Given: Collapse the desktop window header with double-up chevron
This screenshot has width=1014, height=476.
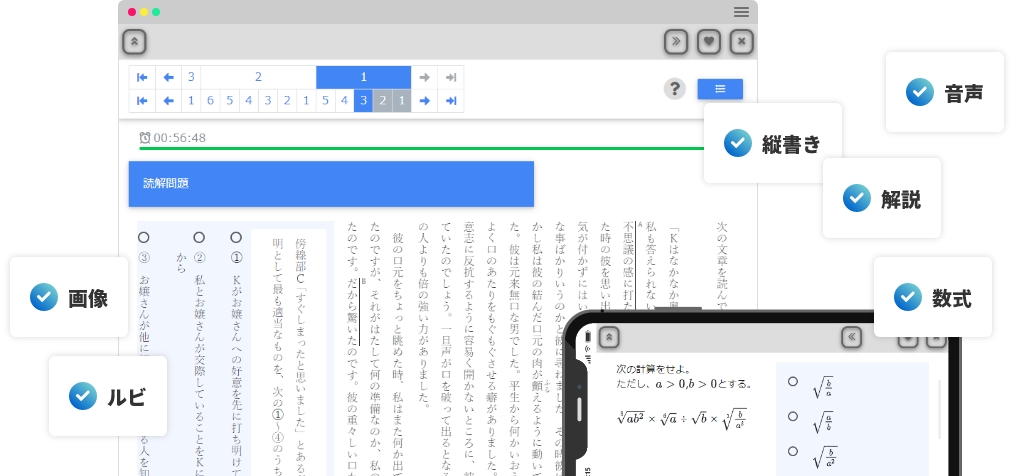Looking at the screenshot, I should (134, 42).
